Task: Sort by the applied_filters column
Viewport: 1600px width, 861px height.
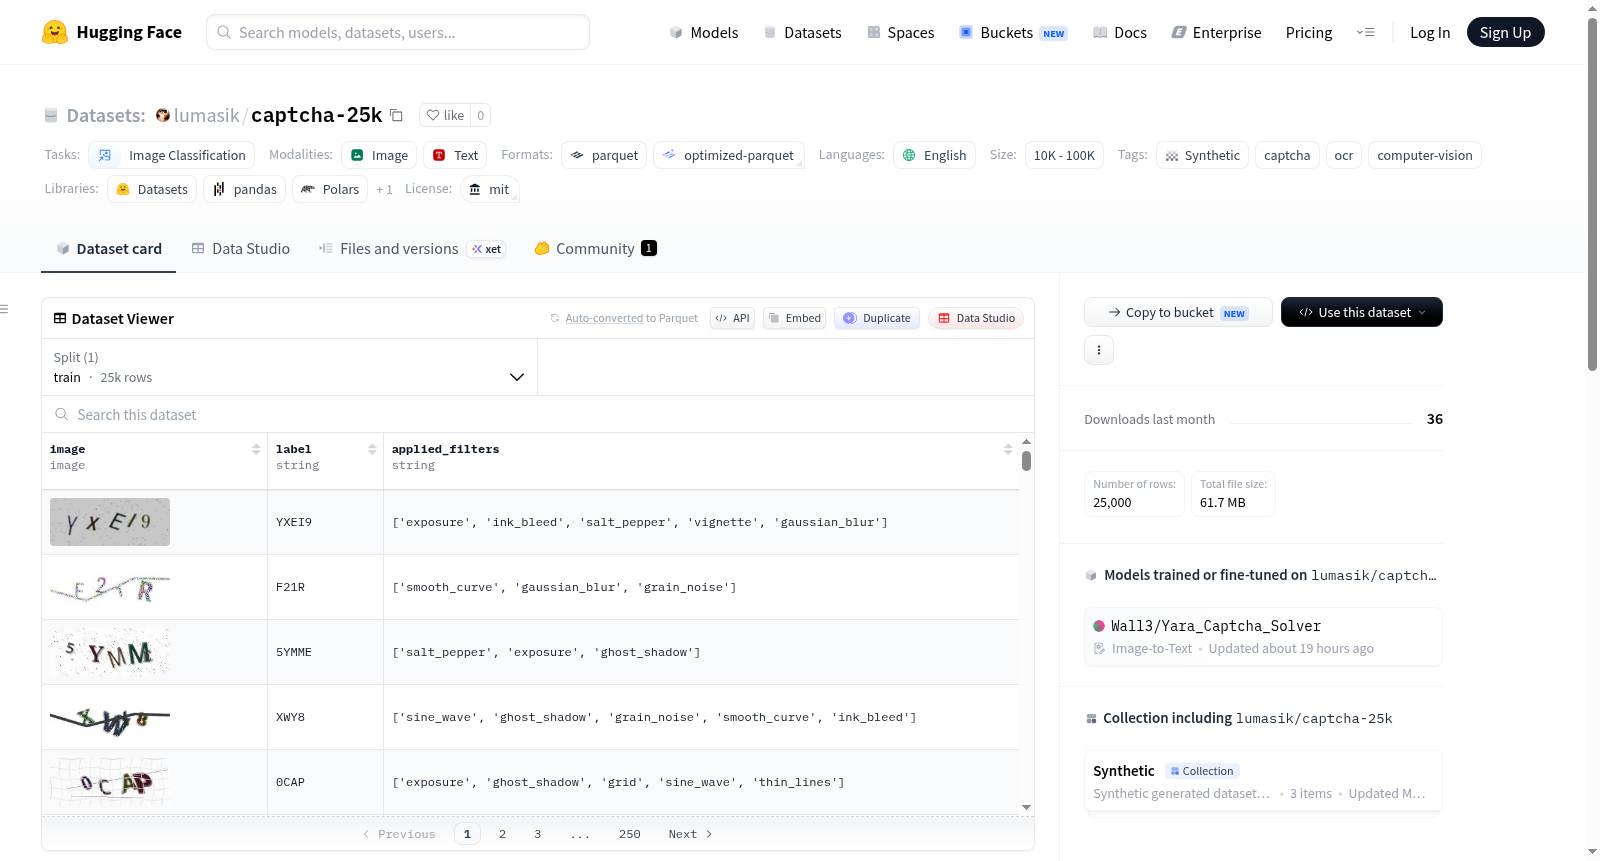Action: (1008, 450)
